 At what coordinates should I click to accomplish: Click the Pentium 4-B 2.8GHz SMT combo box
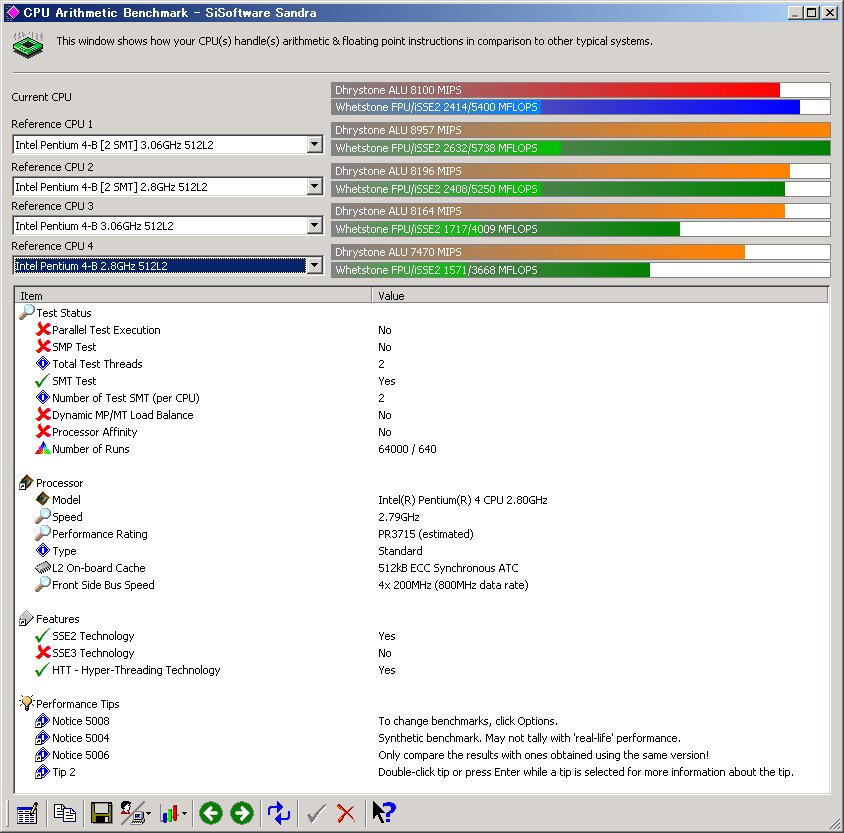click(x=167, y=187)
